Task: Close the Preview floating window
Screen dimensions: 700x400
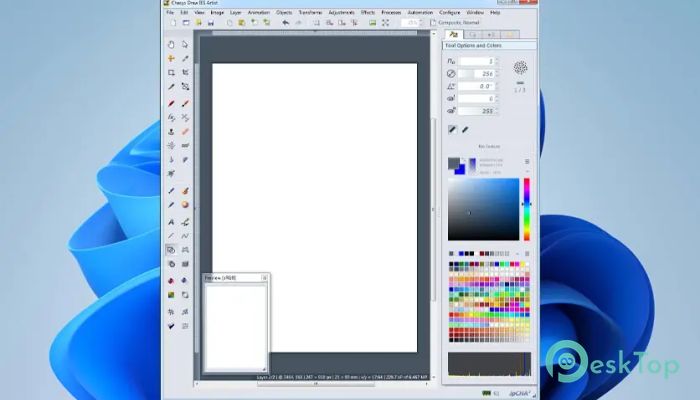Action: [264, 278]
